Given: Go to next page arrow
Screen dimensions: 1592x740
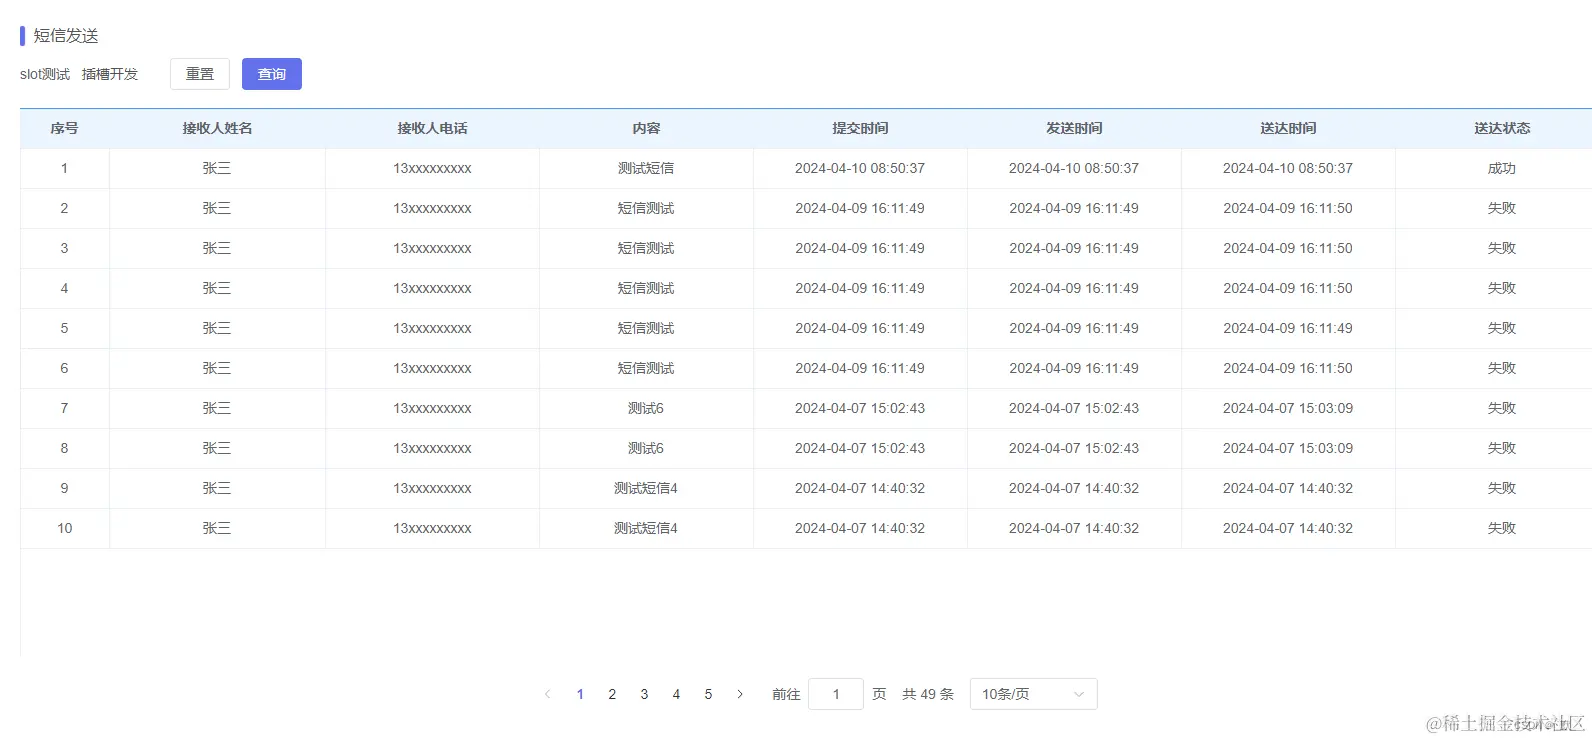Looking at the screenshot, I should coord(740,694).
